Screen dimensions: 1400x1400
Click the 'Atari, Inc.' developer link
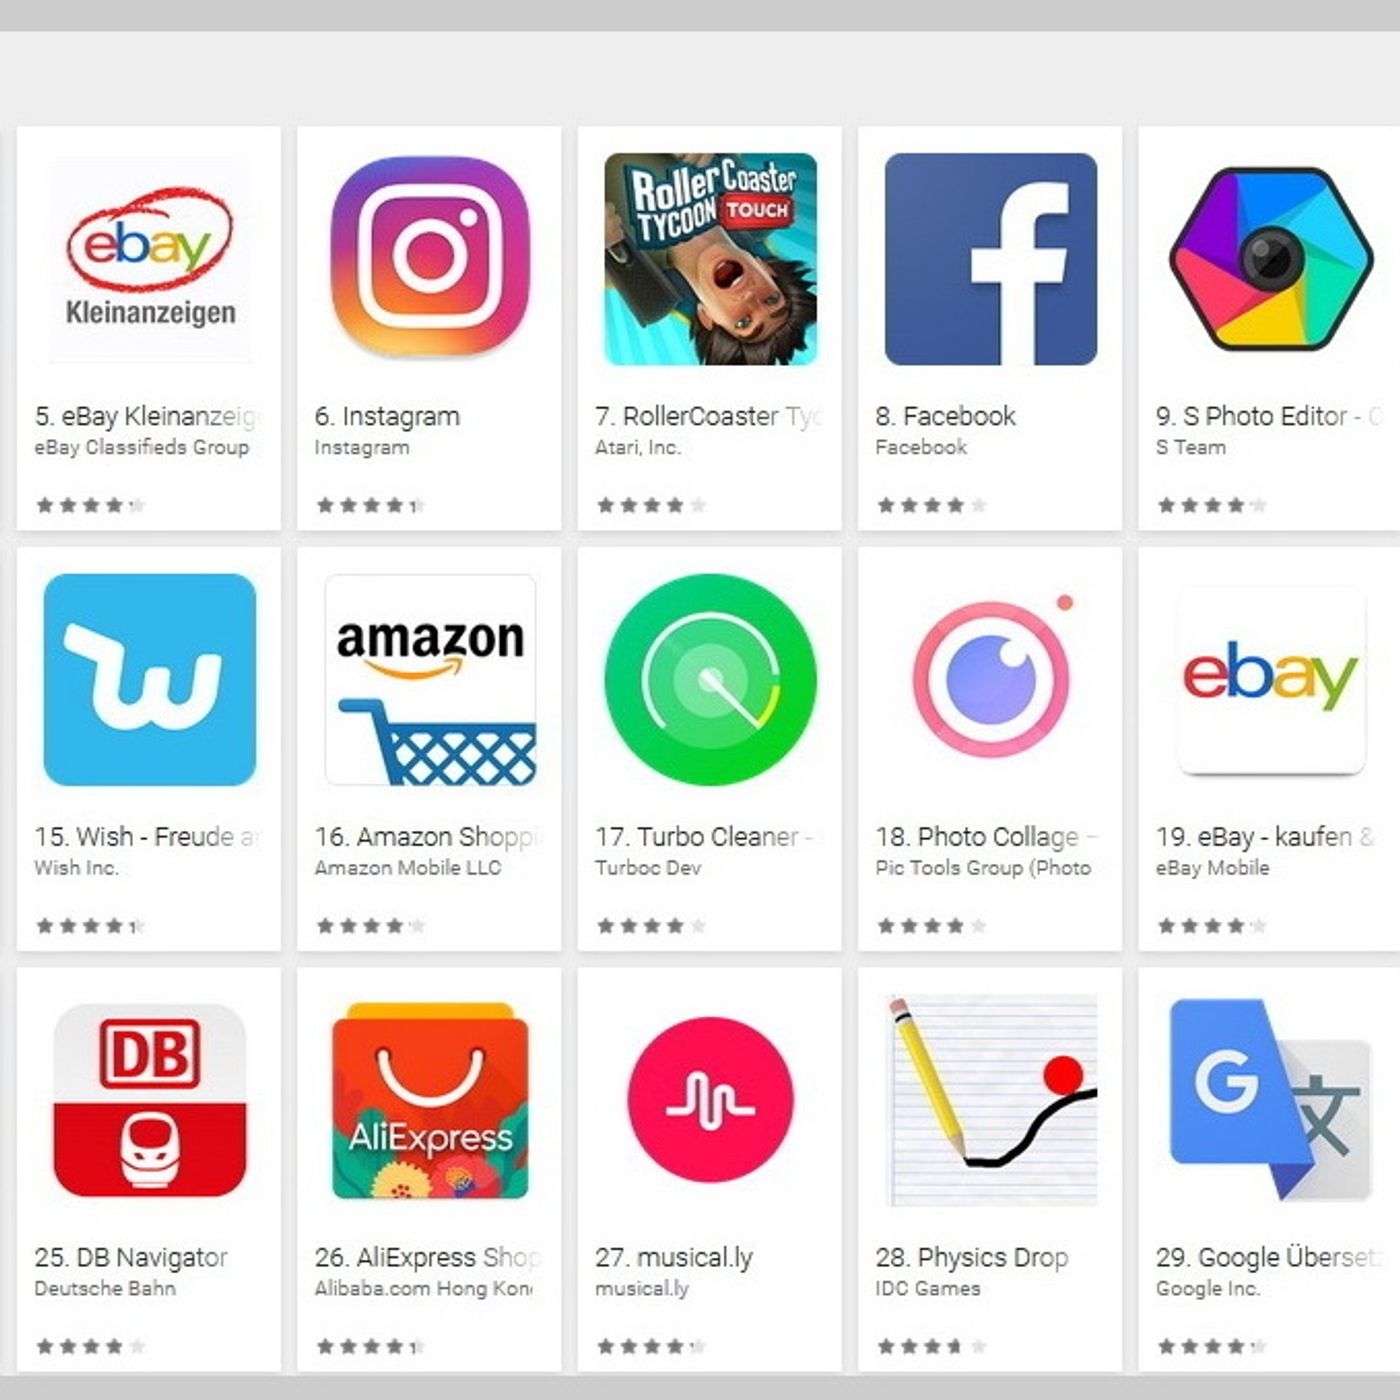(x=637, y=447)
